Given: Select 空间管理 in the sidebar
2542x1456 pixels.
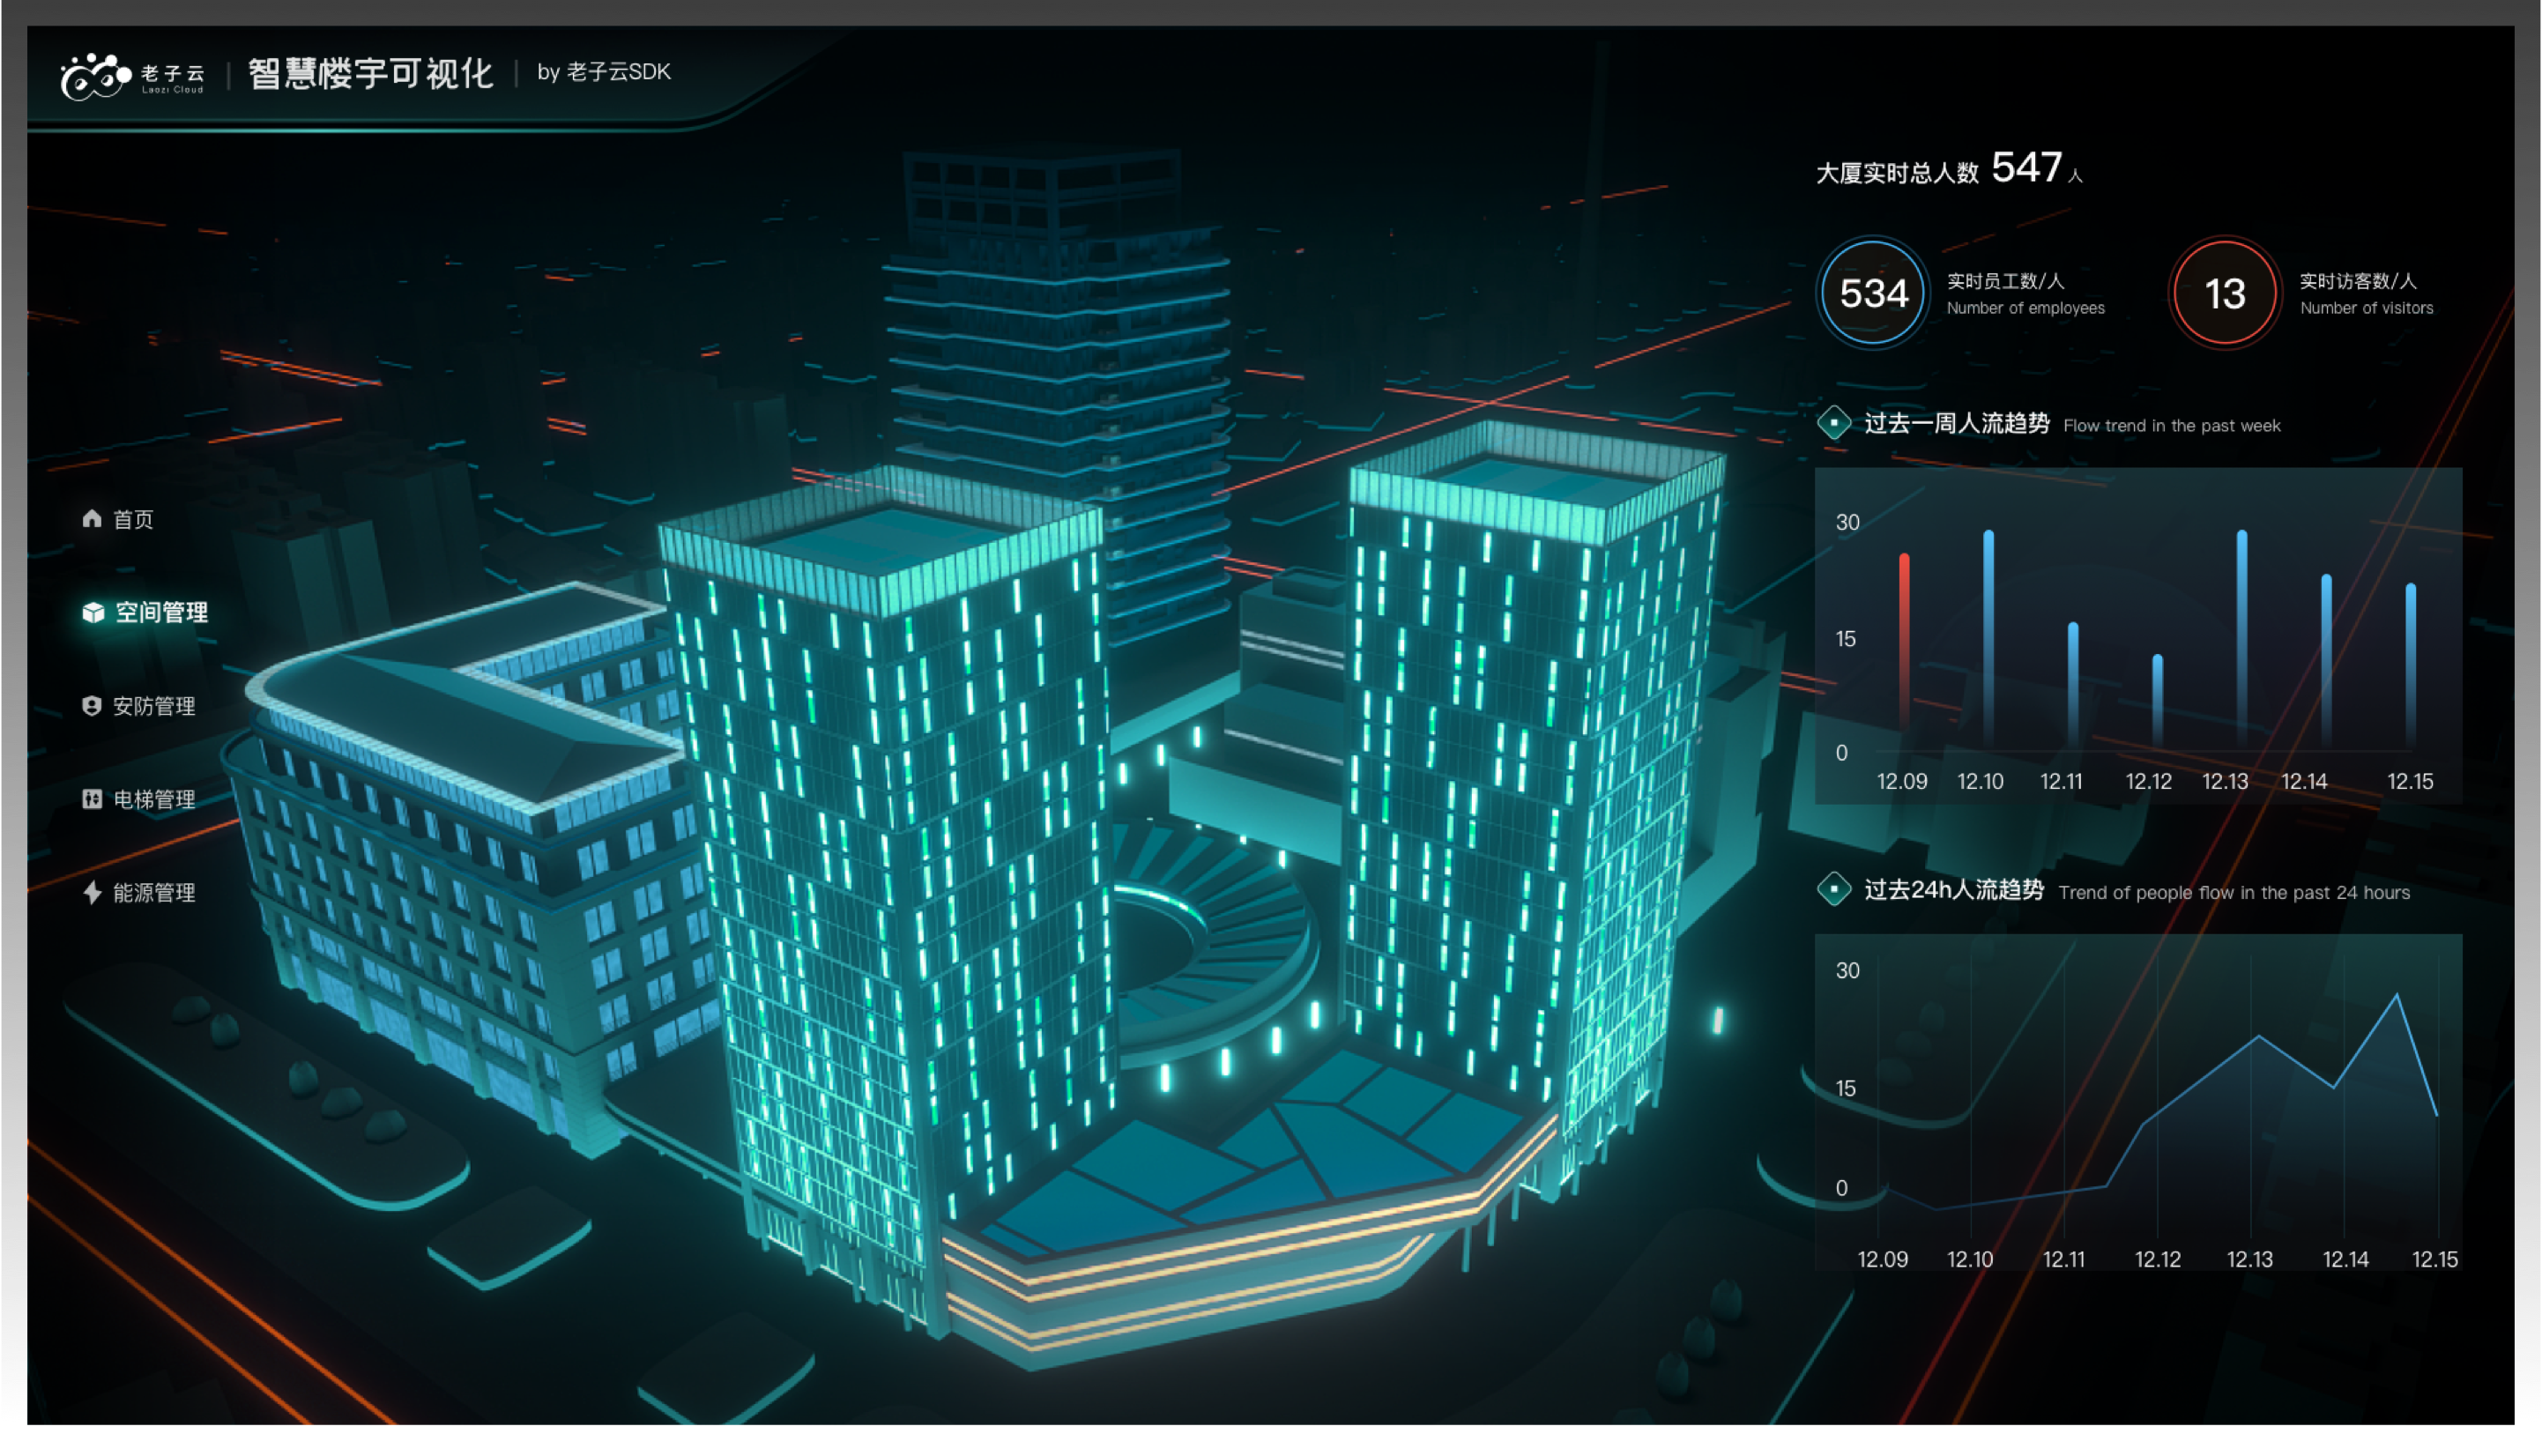Looking at the screenshot, I should coord(161,612).
